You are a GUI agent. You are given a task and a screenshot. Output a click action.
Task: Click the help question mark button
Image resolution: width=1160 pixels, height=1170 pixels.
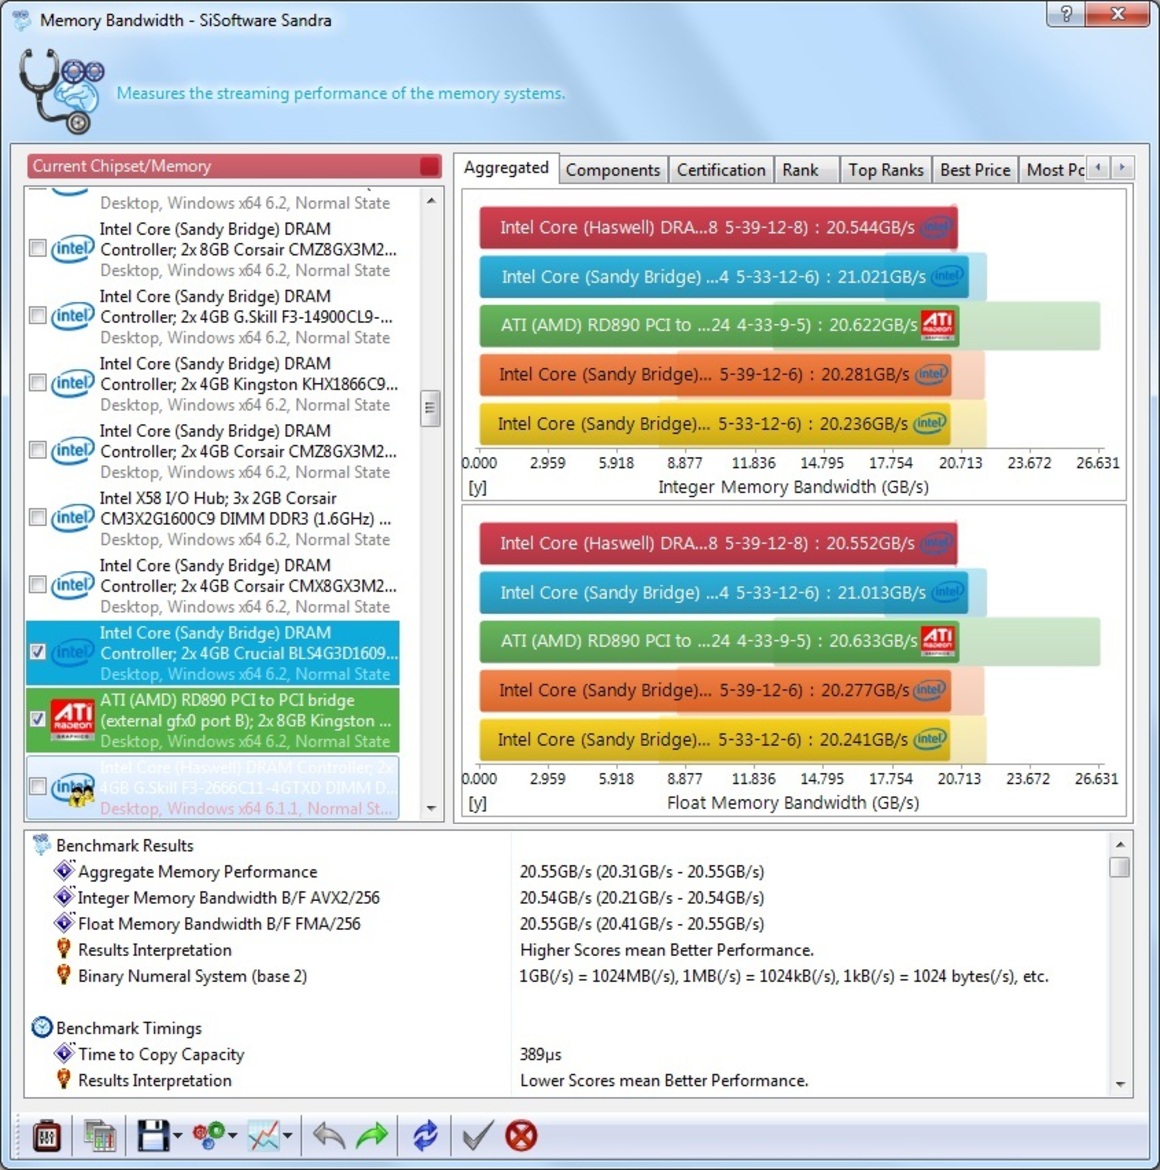click(1067, 13)
